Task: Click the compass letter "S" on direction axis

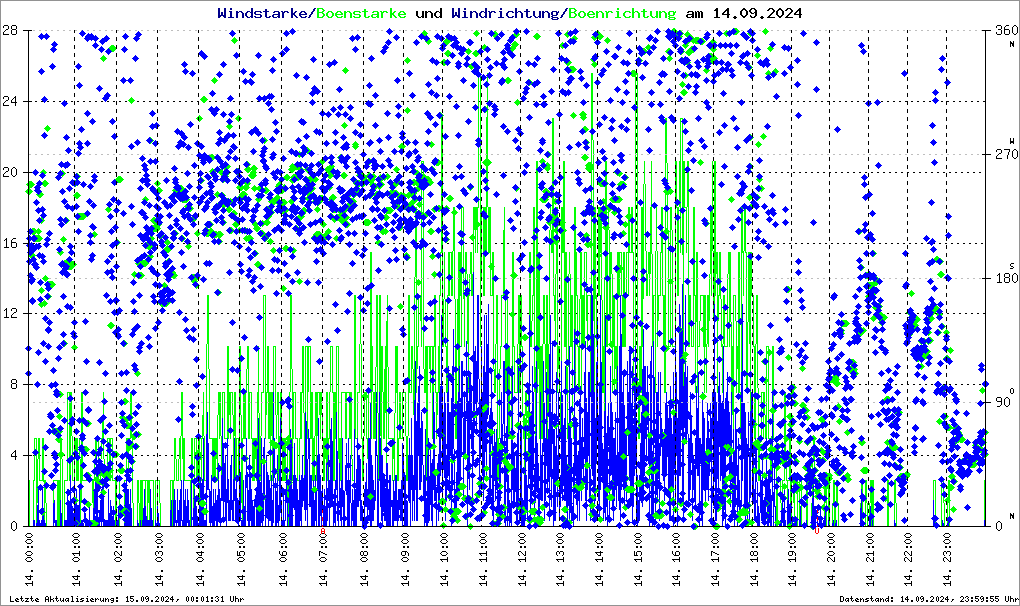Action: click(x=1012, y=266)
